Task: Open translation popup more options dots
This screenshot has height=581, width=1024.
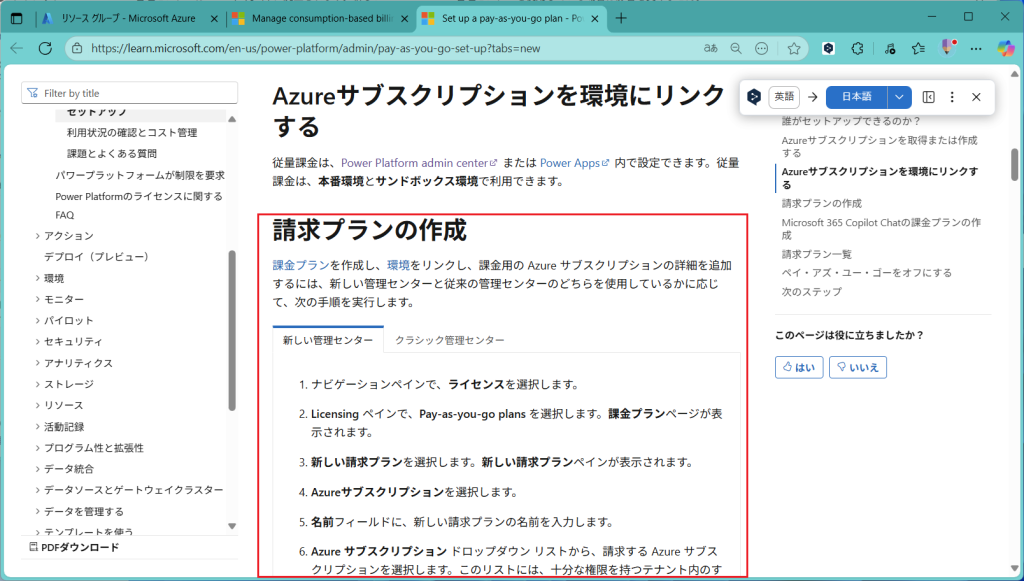Action: (952, 97)
